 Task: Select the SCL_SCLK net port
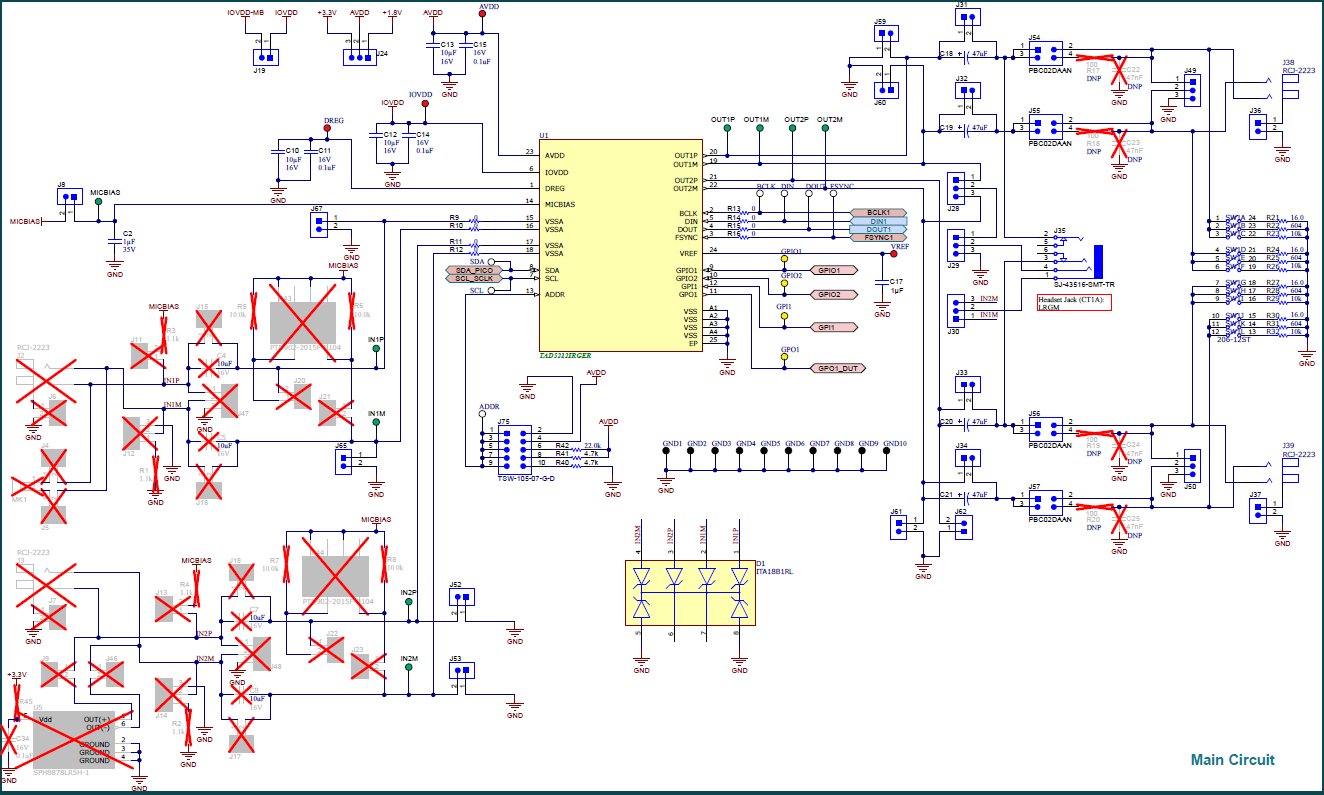(473, 278)
